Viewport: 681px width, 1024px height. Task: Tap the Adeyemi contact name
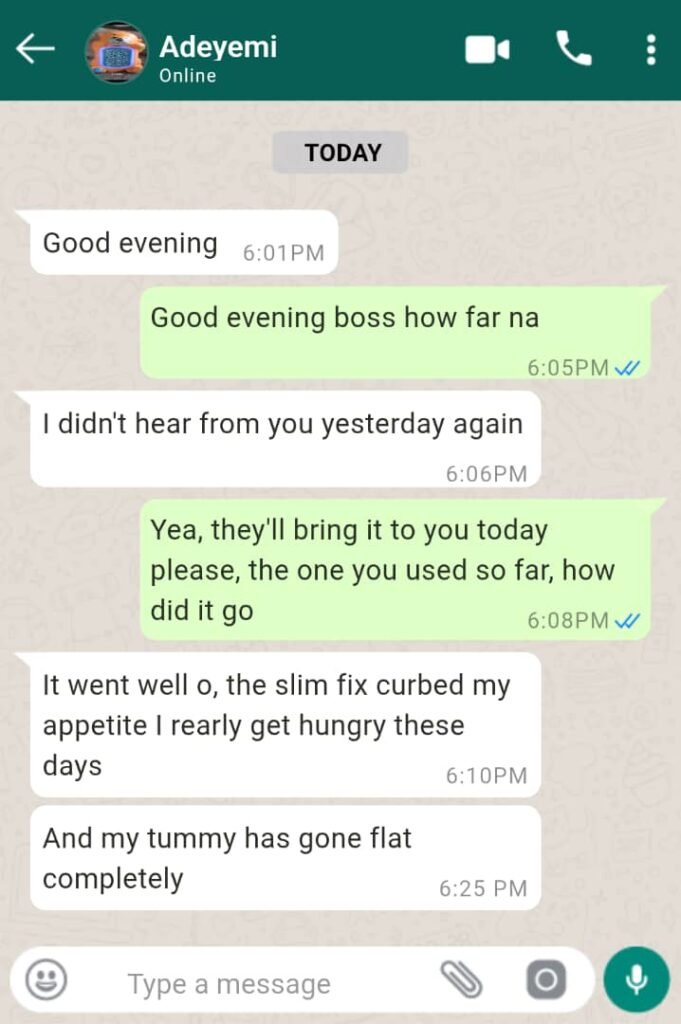(218, 47)
